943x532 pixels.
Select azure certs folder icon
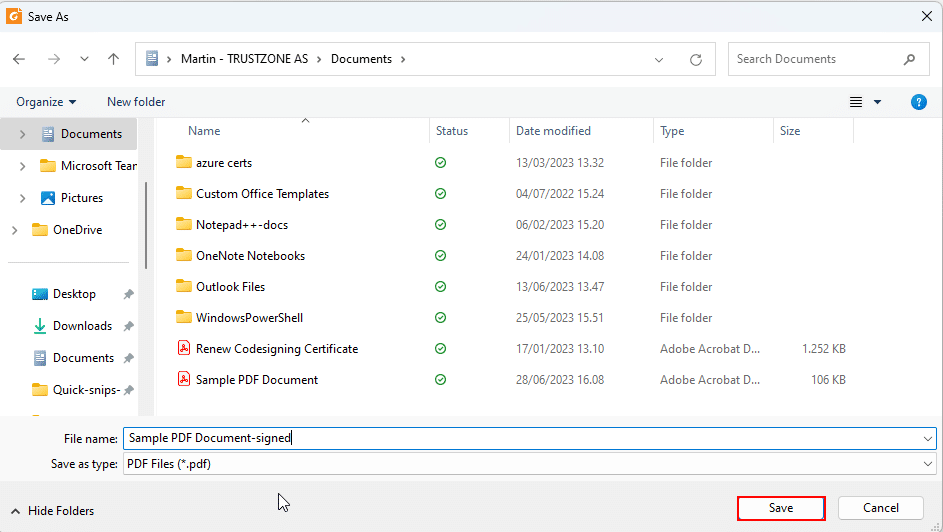[183, 162]
